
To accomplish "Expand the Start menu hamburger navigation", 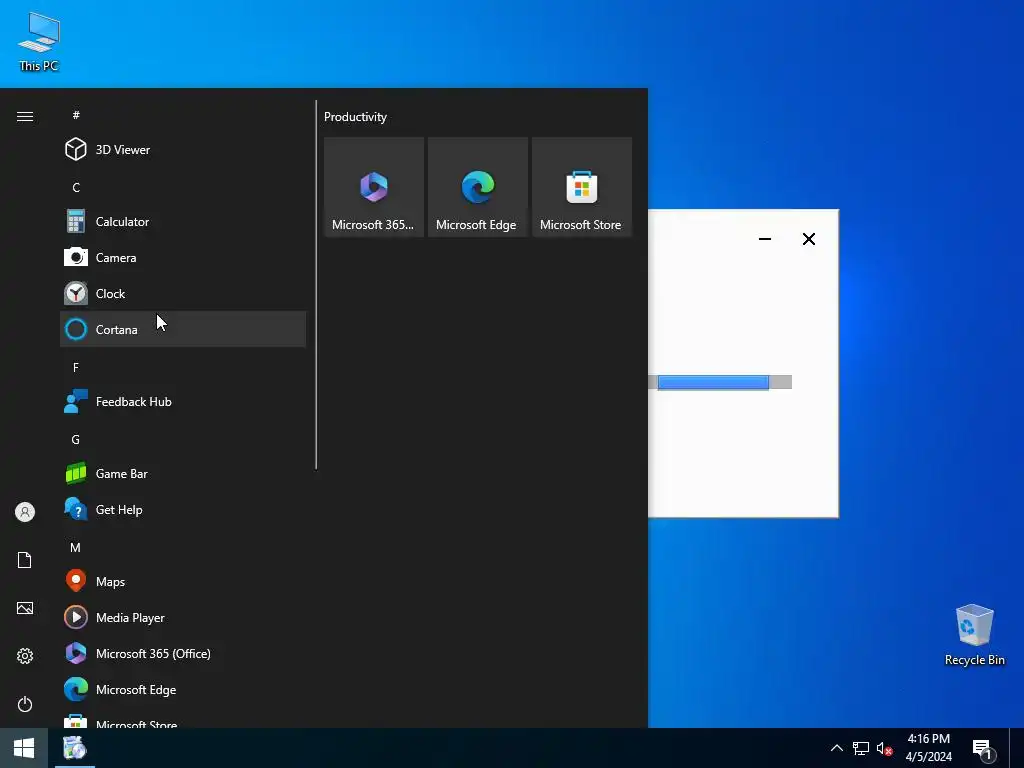I will pyautogui.click(x=25, y=116).
